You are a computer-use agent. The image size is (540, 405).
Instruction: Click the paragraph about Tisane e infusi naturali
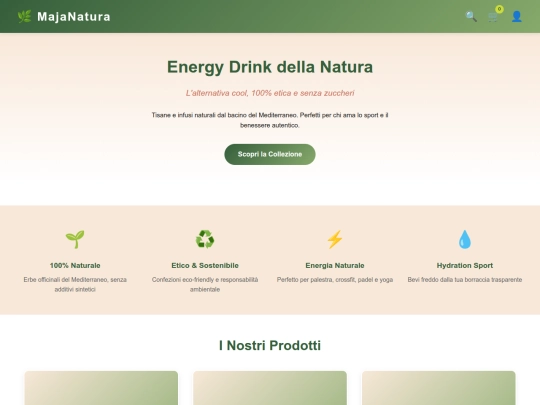[x=270, y=120]
